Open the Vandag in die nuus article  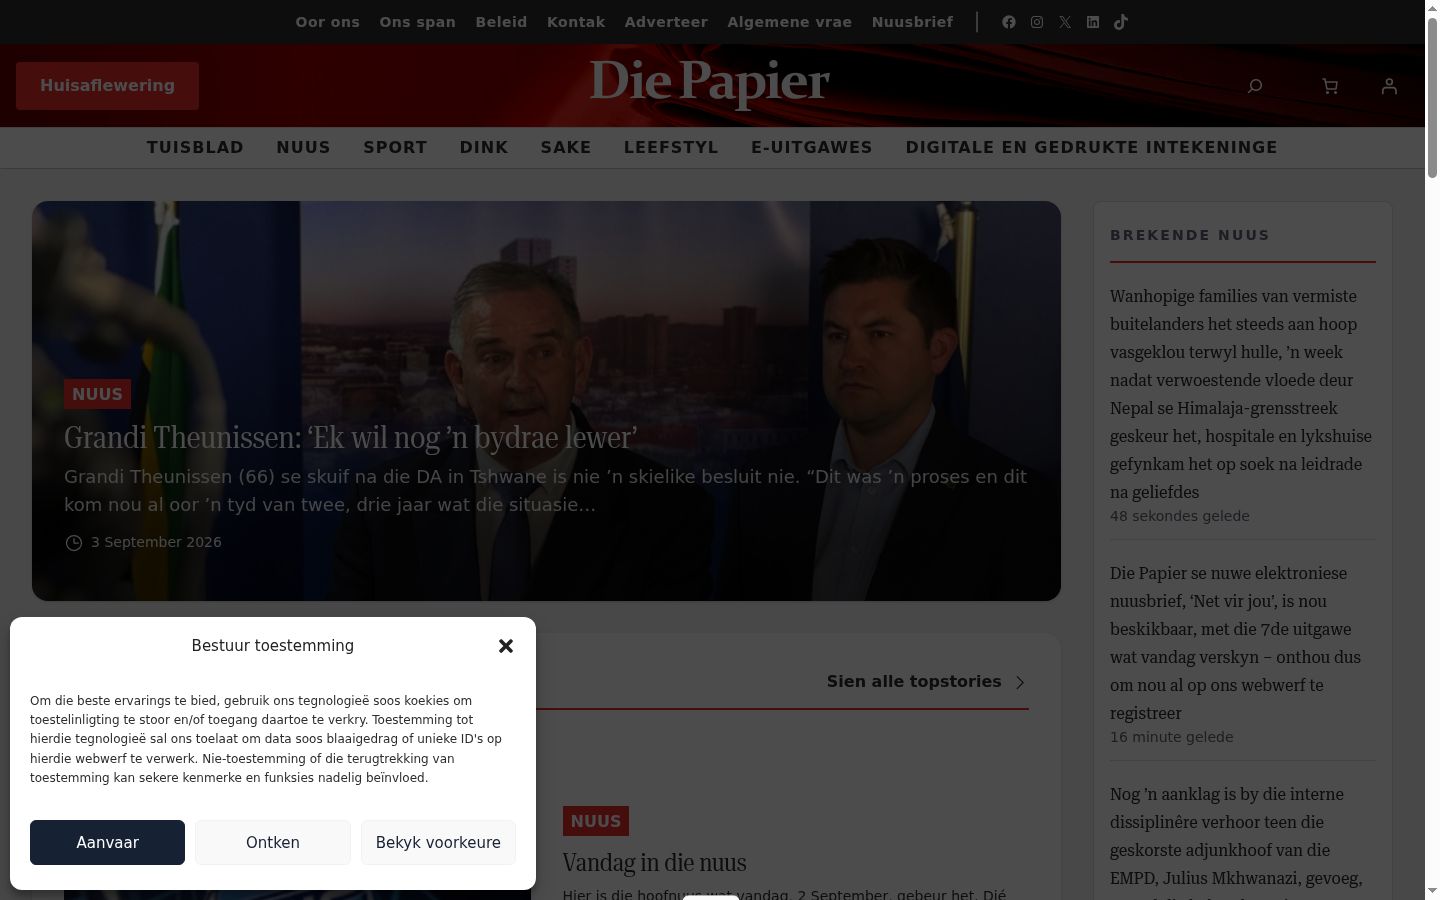654,863
